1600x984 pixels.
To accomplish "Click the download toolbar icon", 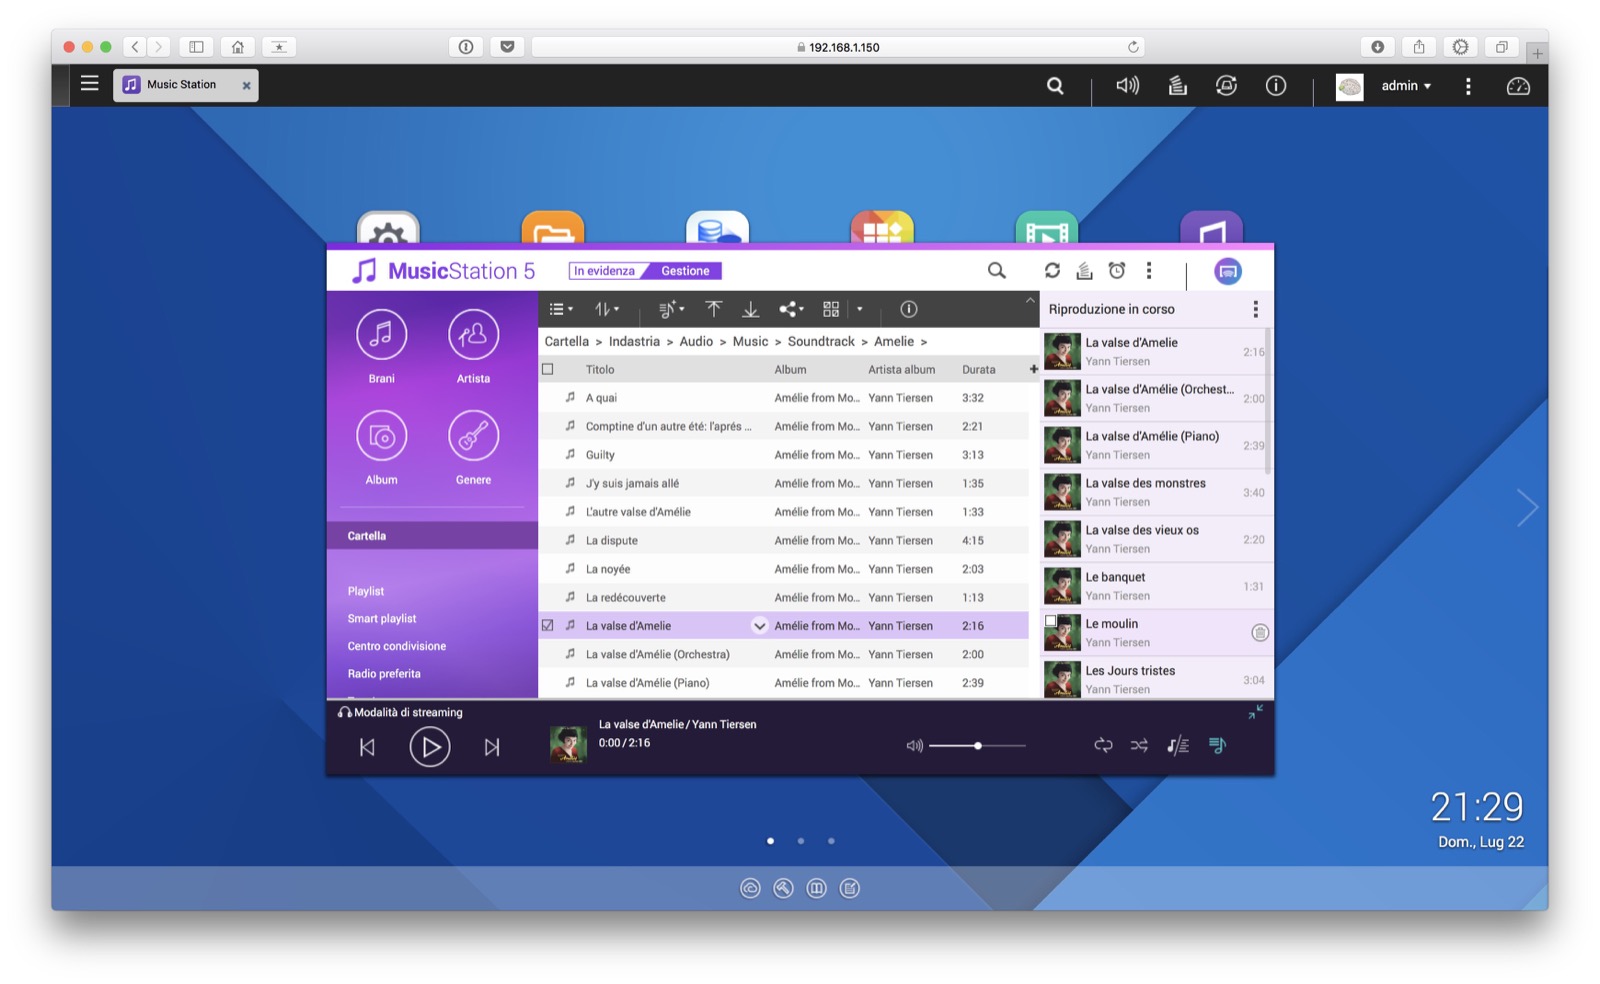I will [750, 309].
